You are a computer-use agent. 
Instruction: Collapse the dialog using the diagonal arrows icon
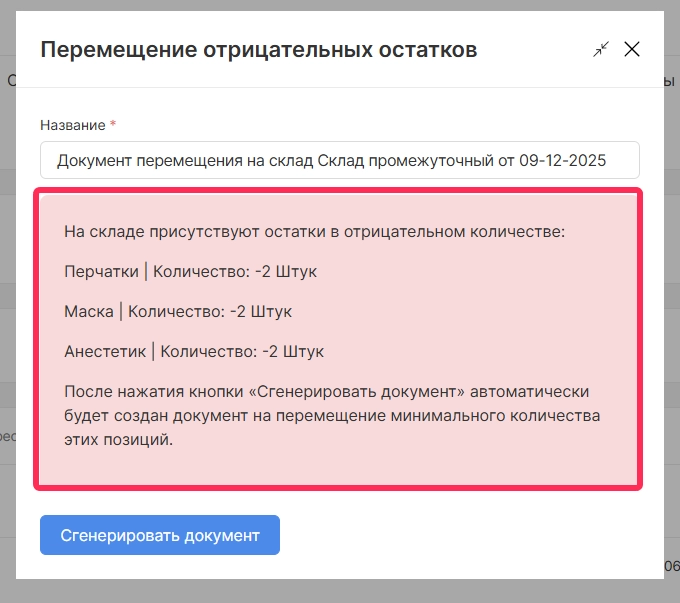600,49
